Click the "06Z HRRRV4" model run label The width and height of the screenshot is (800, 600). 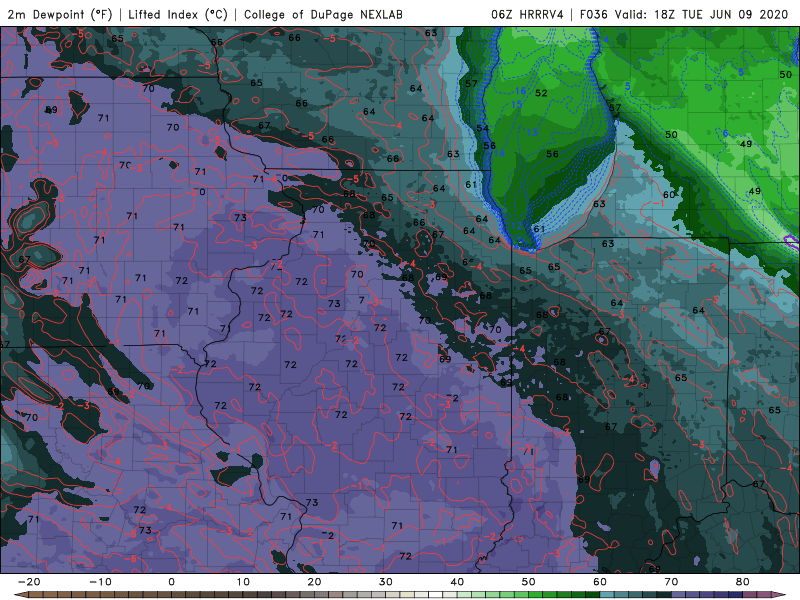coord(527,14)
